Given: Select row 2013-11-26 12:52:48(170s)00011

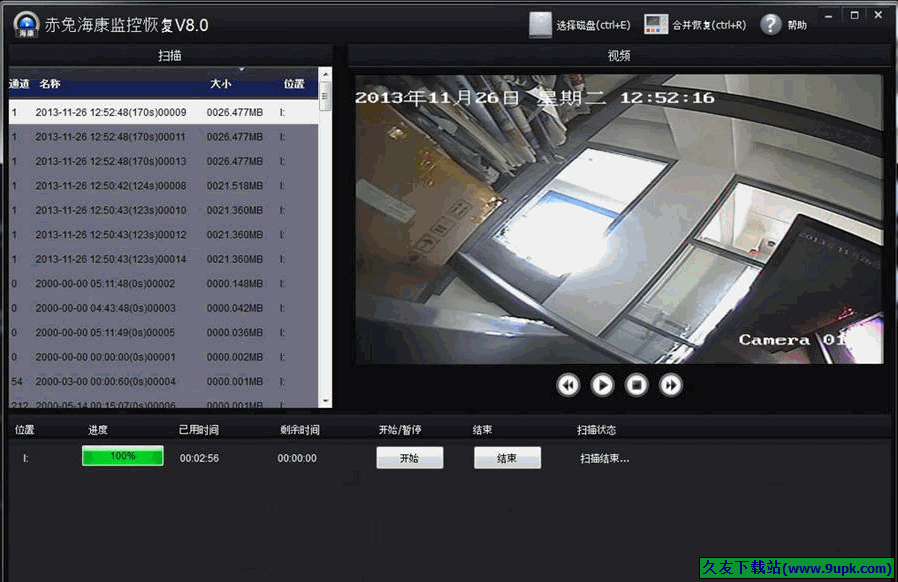Looking at the screenshot, I should tap(163, 137).
